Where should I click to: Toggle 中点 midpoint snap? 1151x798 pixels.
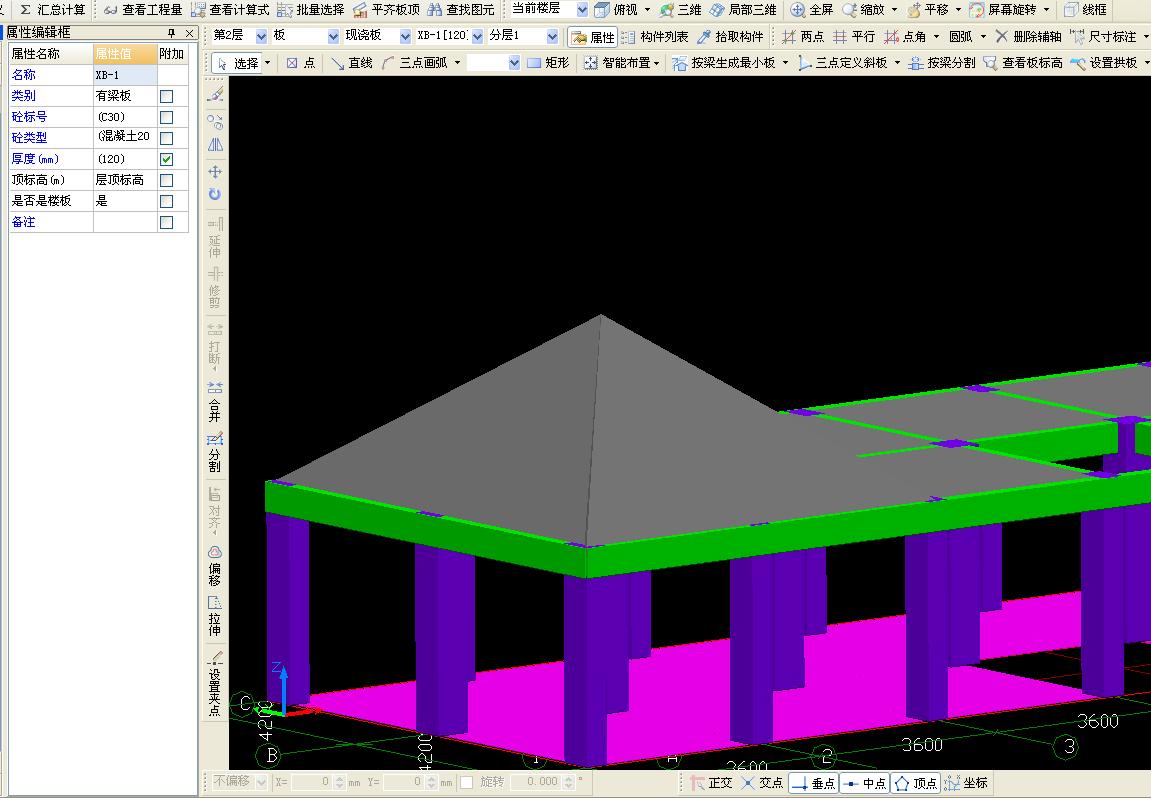point(865,783)
